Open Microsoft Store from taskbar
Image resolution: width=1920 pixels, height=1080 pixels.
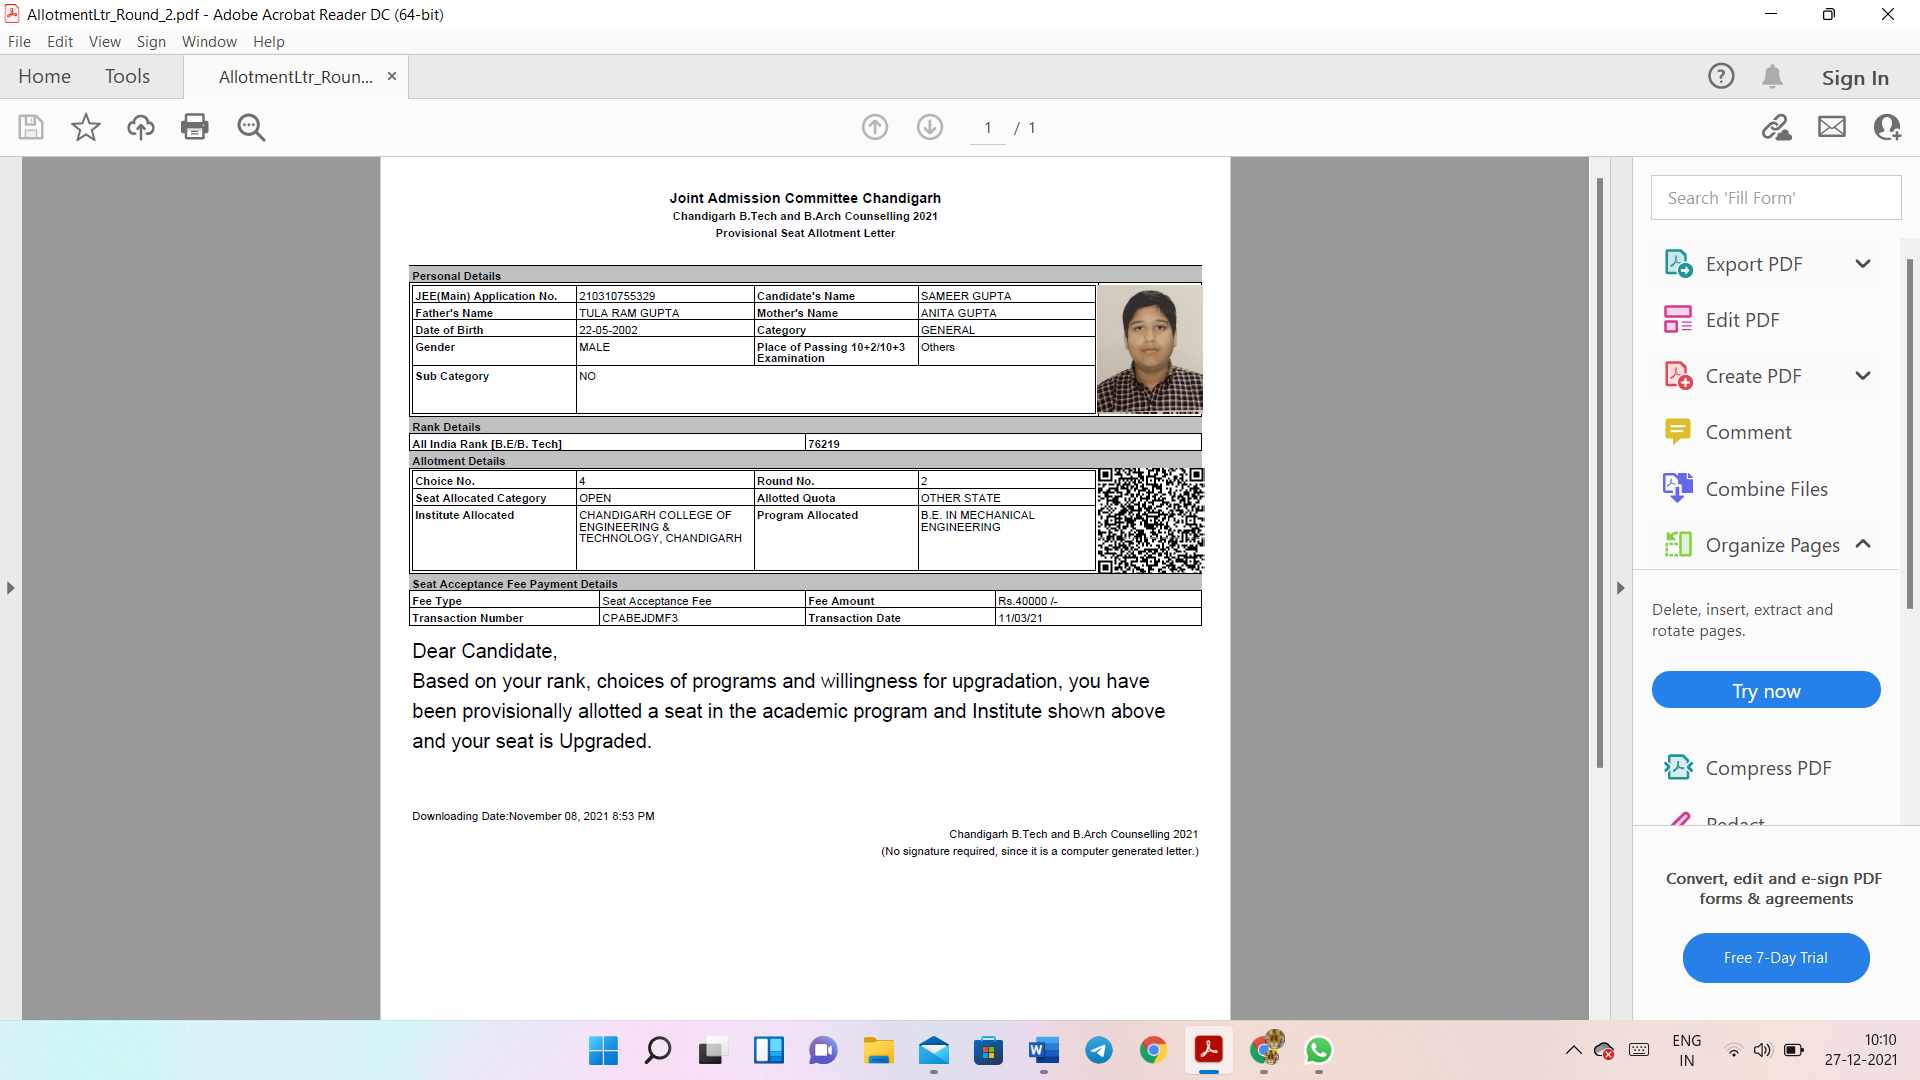tap(988, 1050)
